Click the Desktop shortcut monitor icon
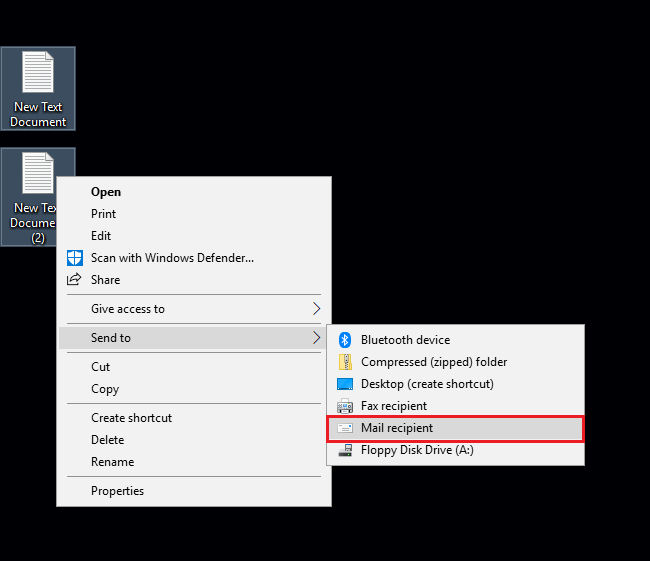 click(x=345, y=384)
